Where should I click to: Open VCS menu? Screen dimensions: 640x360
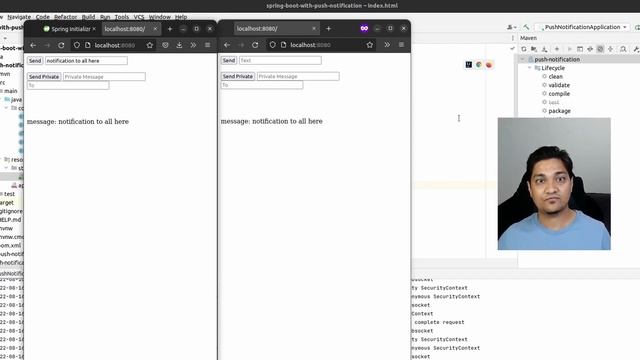(x=139, y=17)
